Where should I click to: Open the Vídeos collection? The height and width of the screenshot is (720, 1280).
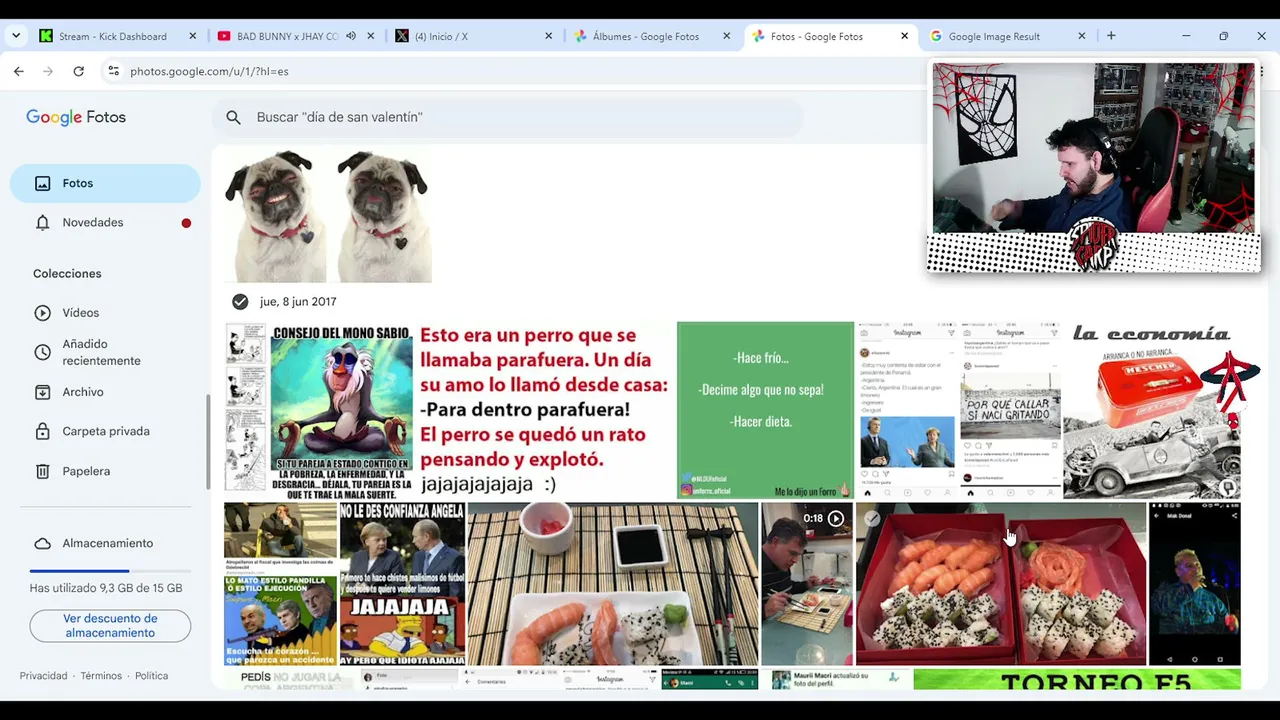coord(105,313)
